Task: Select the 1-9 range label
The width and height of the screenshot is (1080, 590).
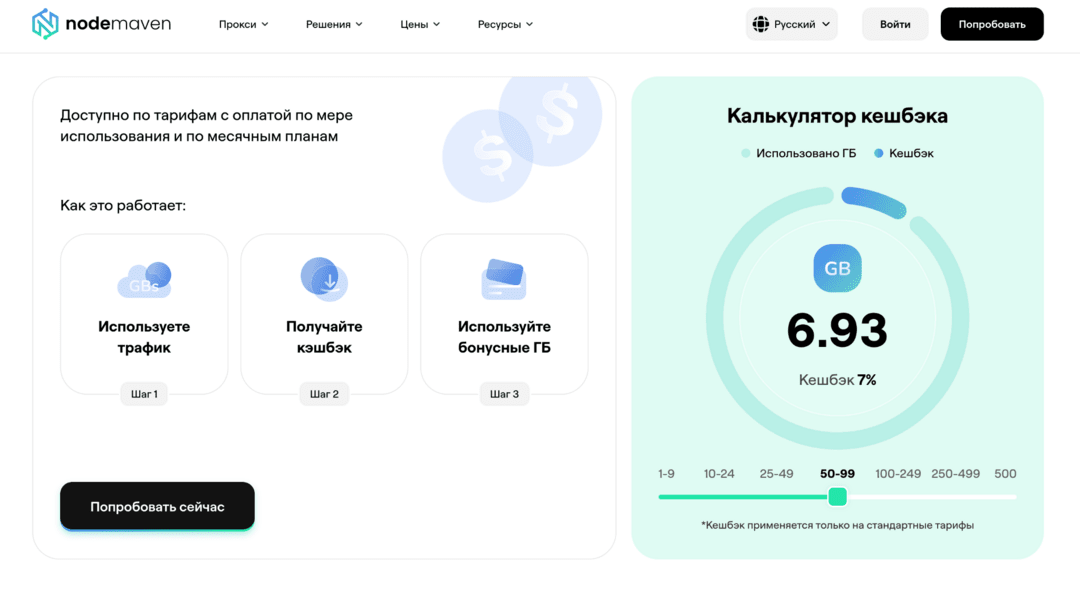Action: [666, 474]
